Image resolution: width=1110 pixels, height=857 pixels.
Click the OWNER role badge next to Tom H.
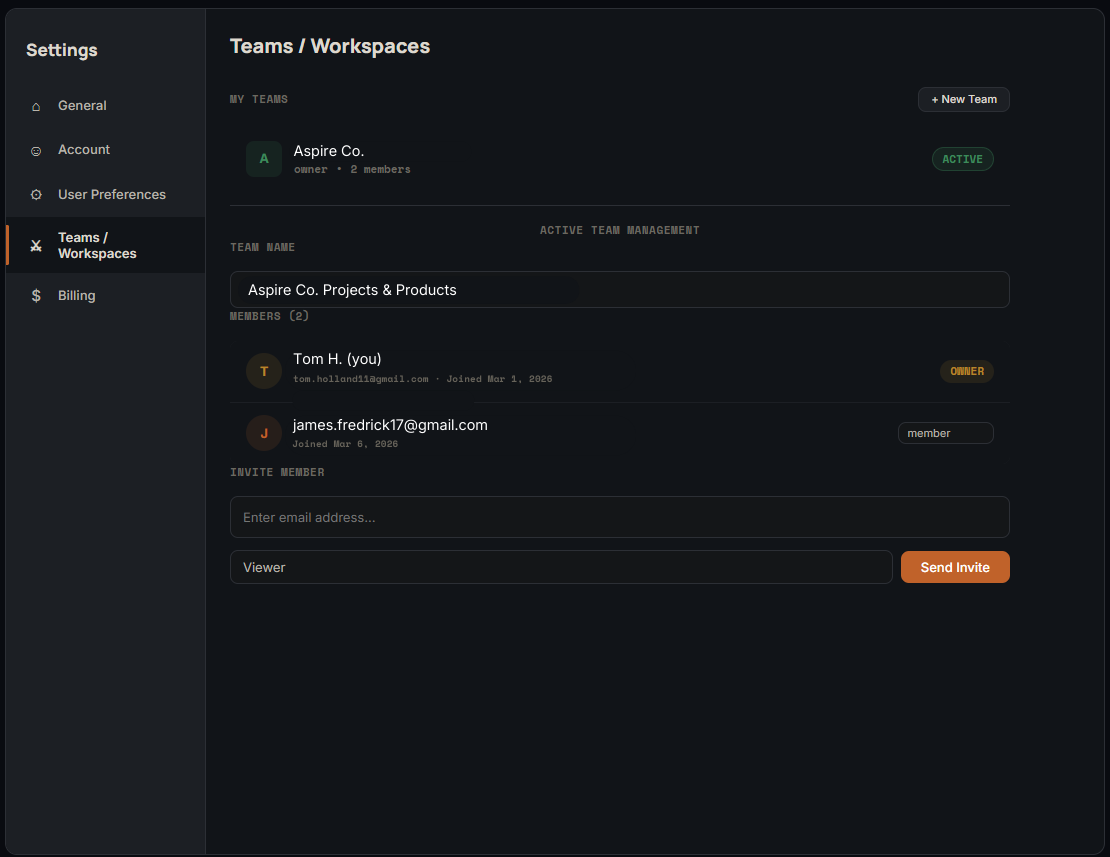(966, 370)
